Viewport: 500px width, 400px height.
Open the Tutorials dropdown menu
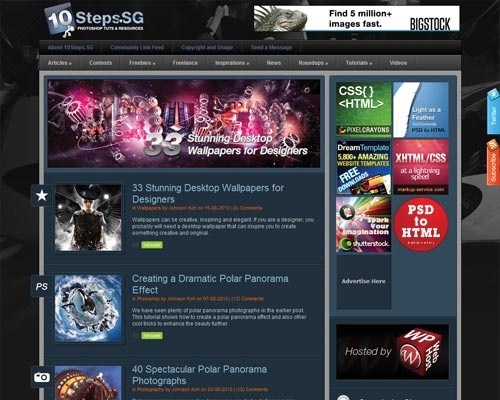(359, 63)
